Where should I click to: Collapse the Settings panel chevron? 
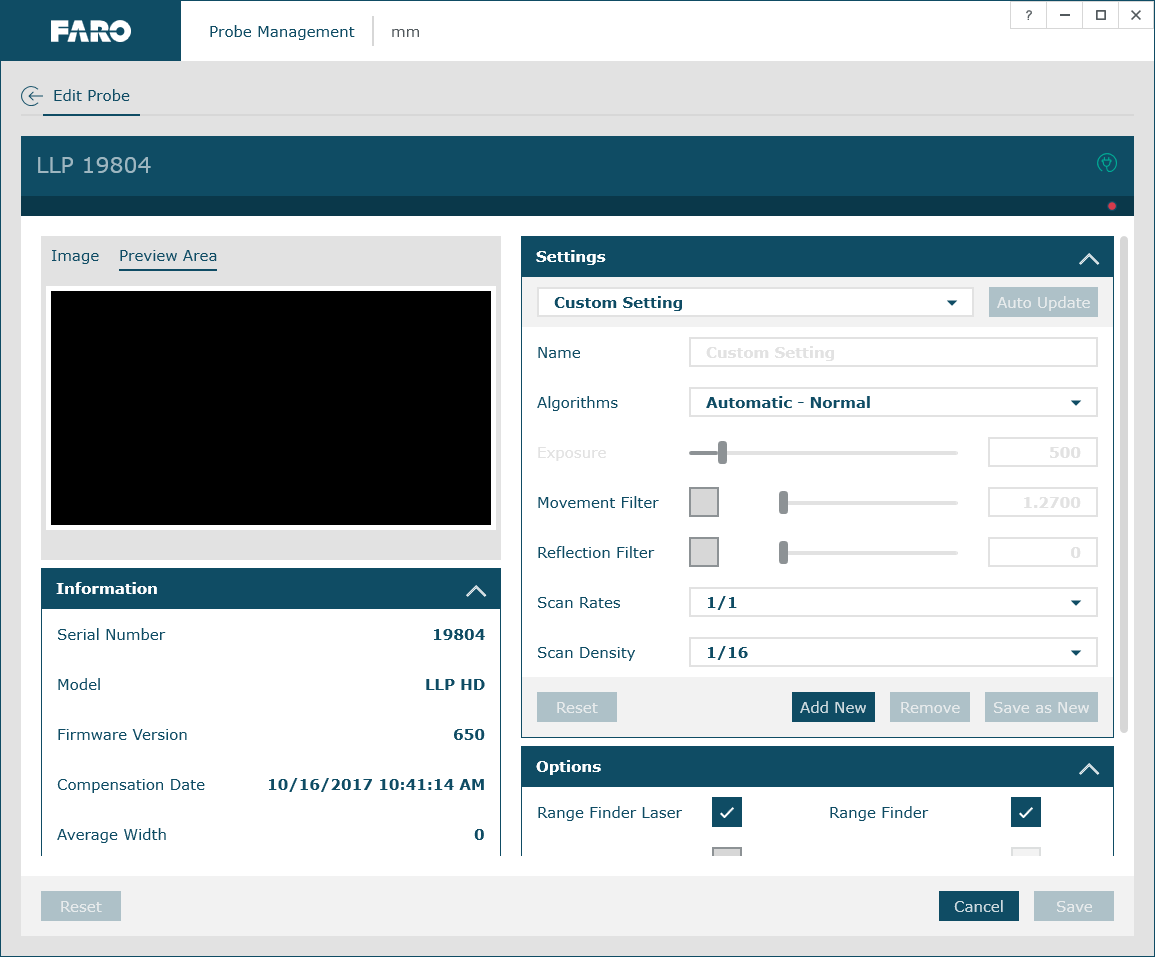(x=1089, y=258)
